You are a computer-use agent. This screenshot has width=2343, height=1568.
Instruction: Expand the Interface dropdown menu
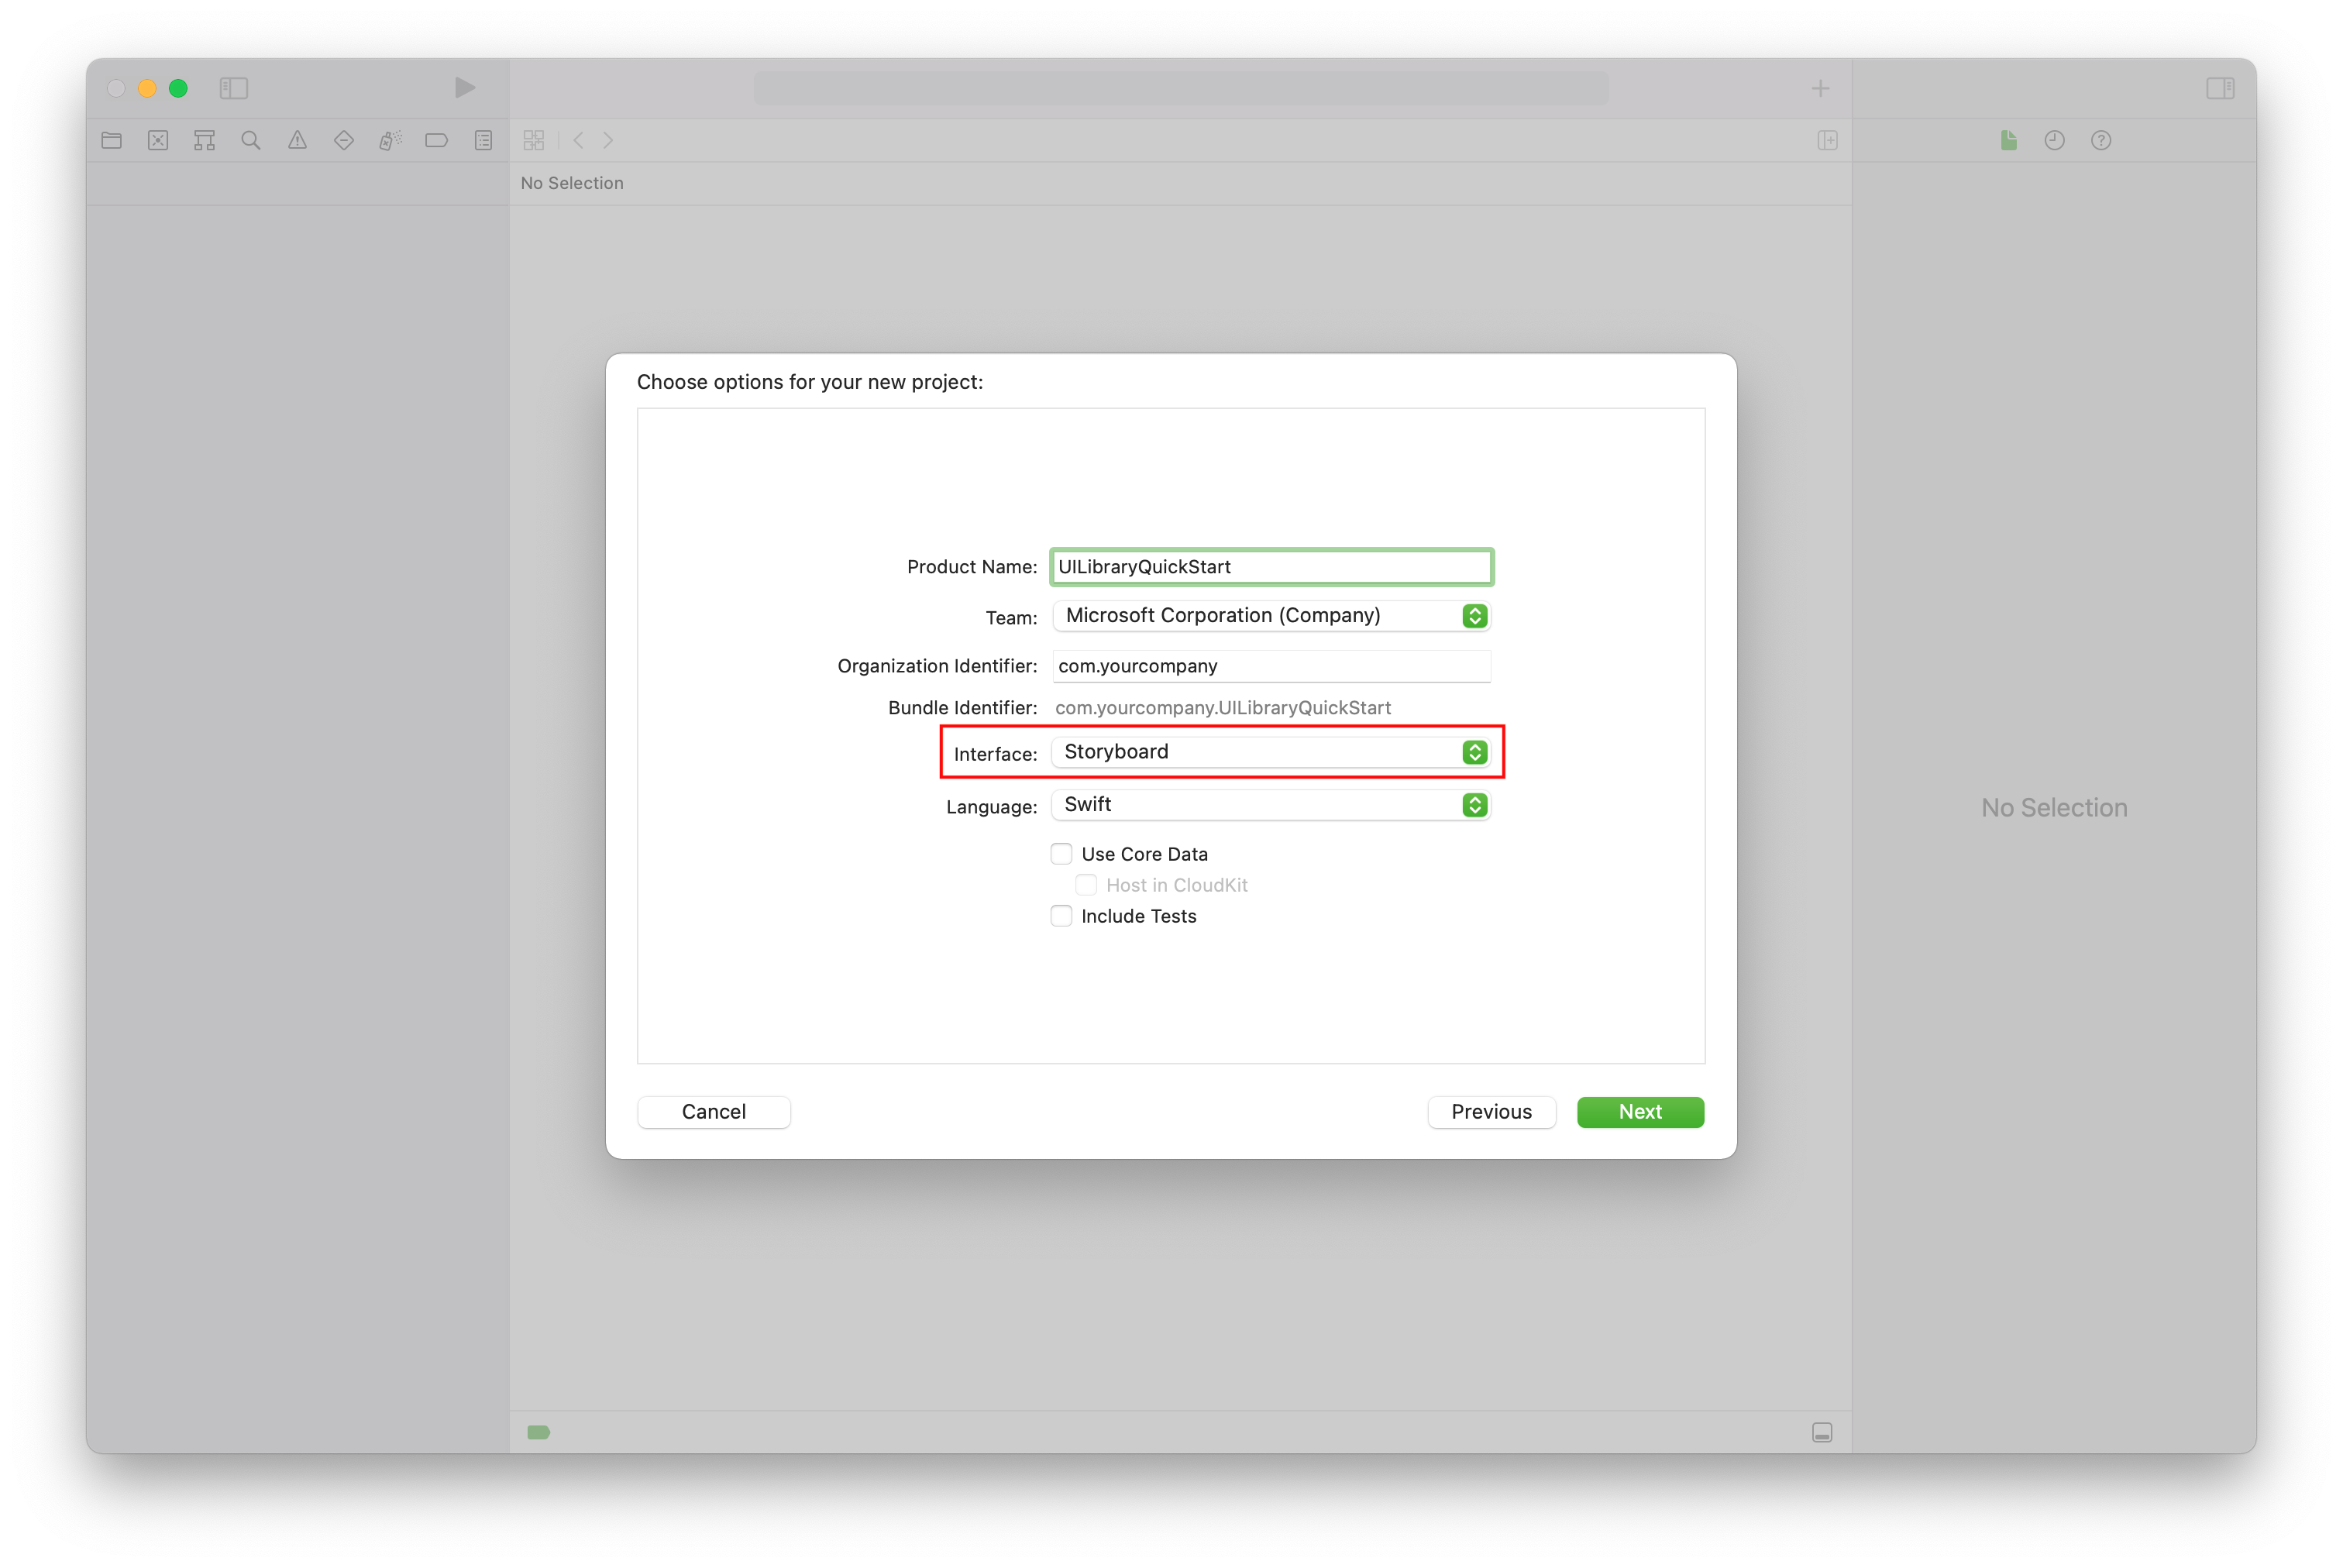[x=1475, y=751]
